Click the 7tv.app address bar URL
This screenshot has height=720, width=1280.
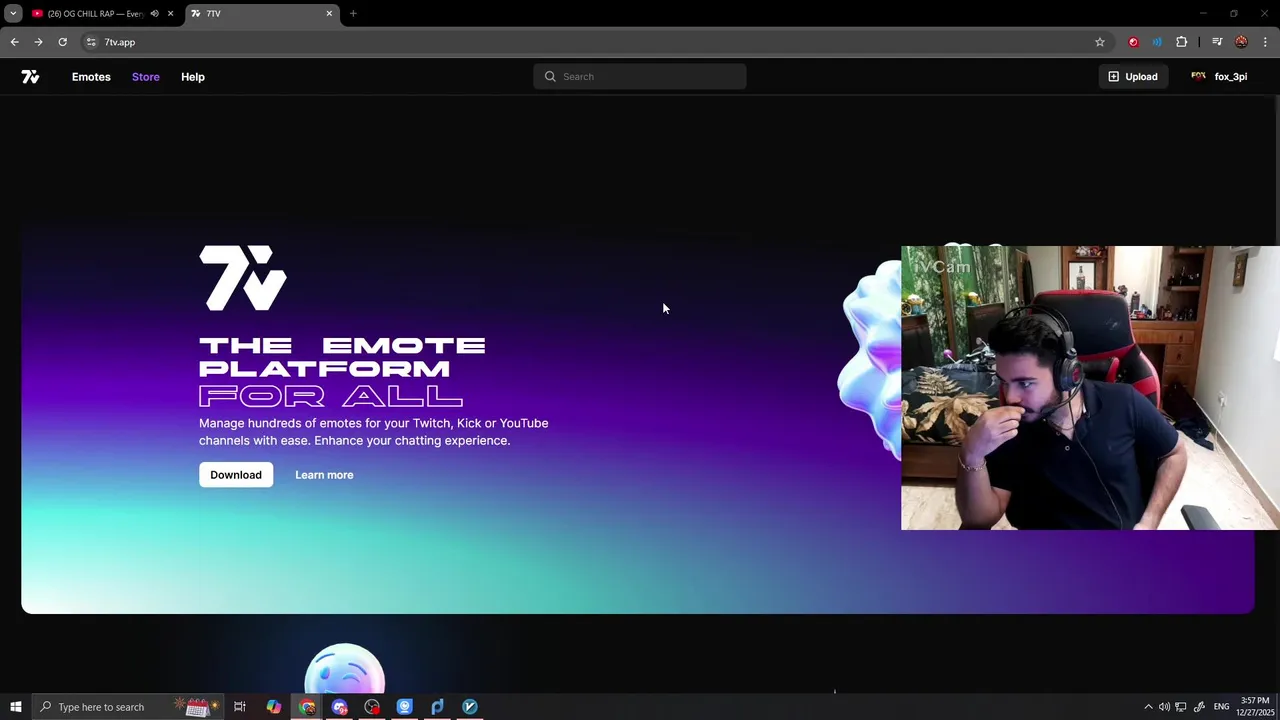[119, 42]
